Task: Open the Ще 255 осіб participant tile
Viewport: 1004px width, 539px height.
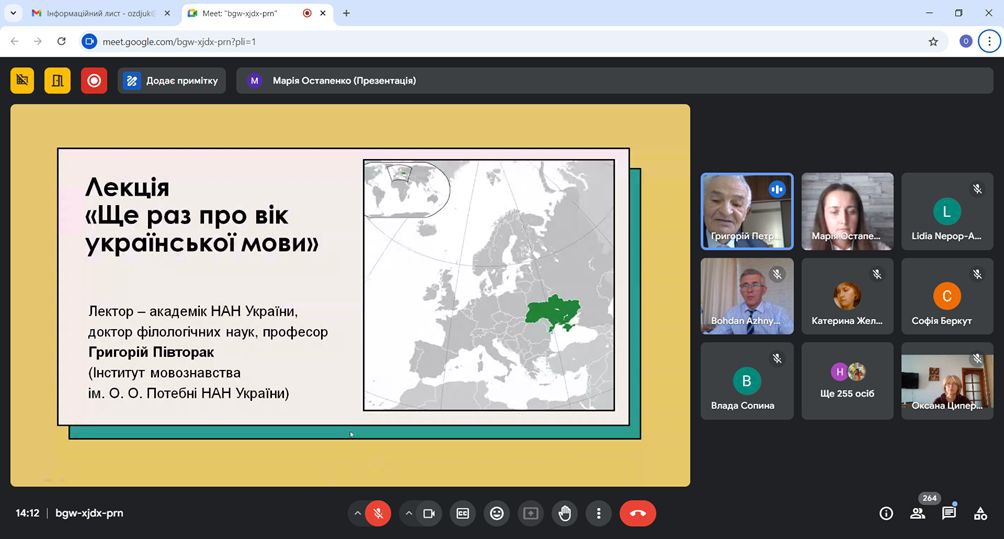Action: (x=847, y=381)
